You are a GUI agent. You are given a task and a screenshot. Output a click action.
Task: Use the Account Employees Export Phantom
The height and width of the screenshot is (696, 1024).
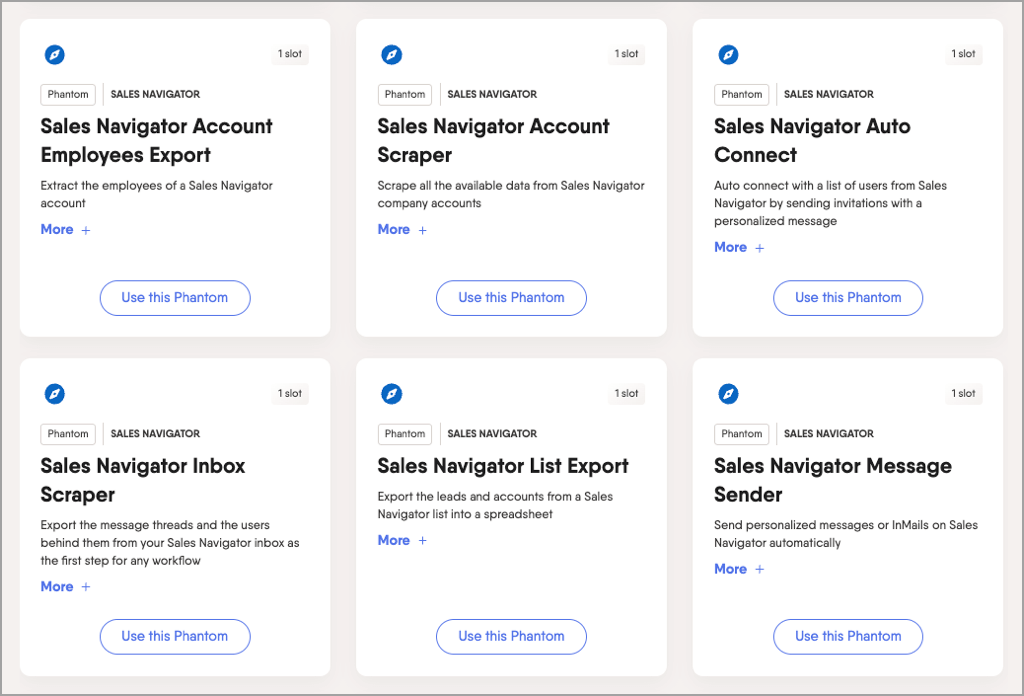[x=175, y=298]
